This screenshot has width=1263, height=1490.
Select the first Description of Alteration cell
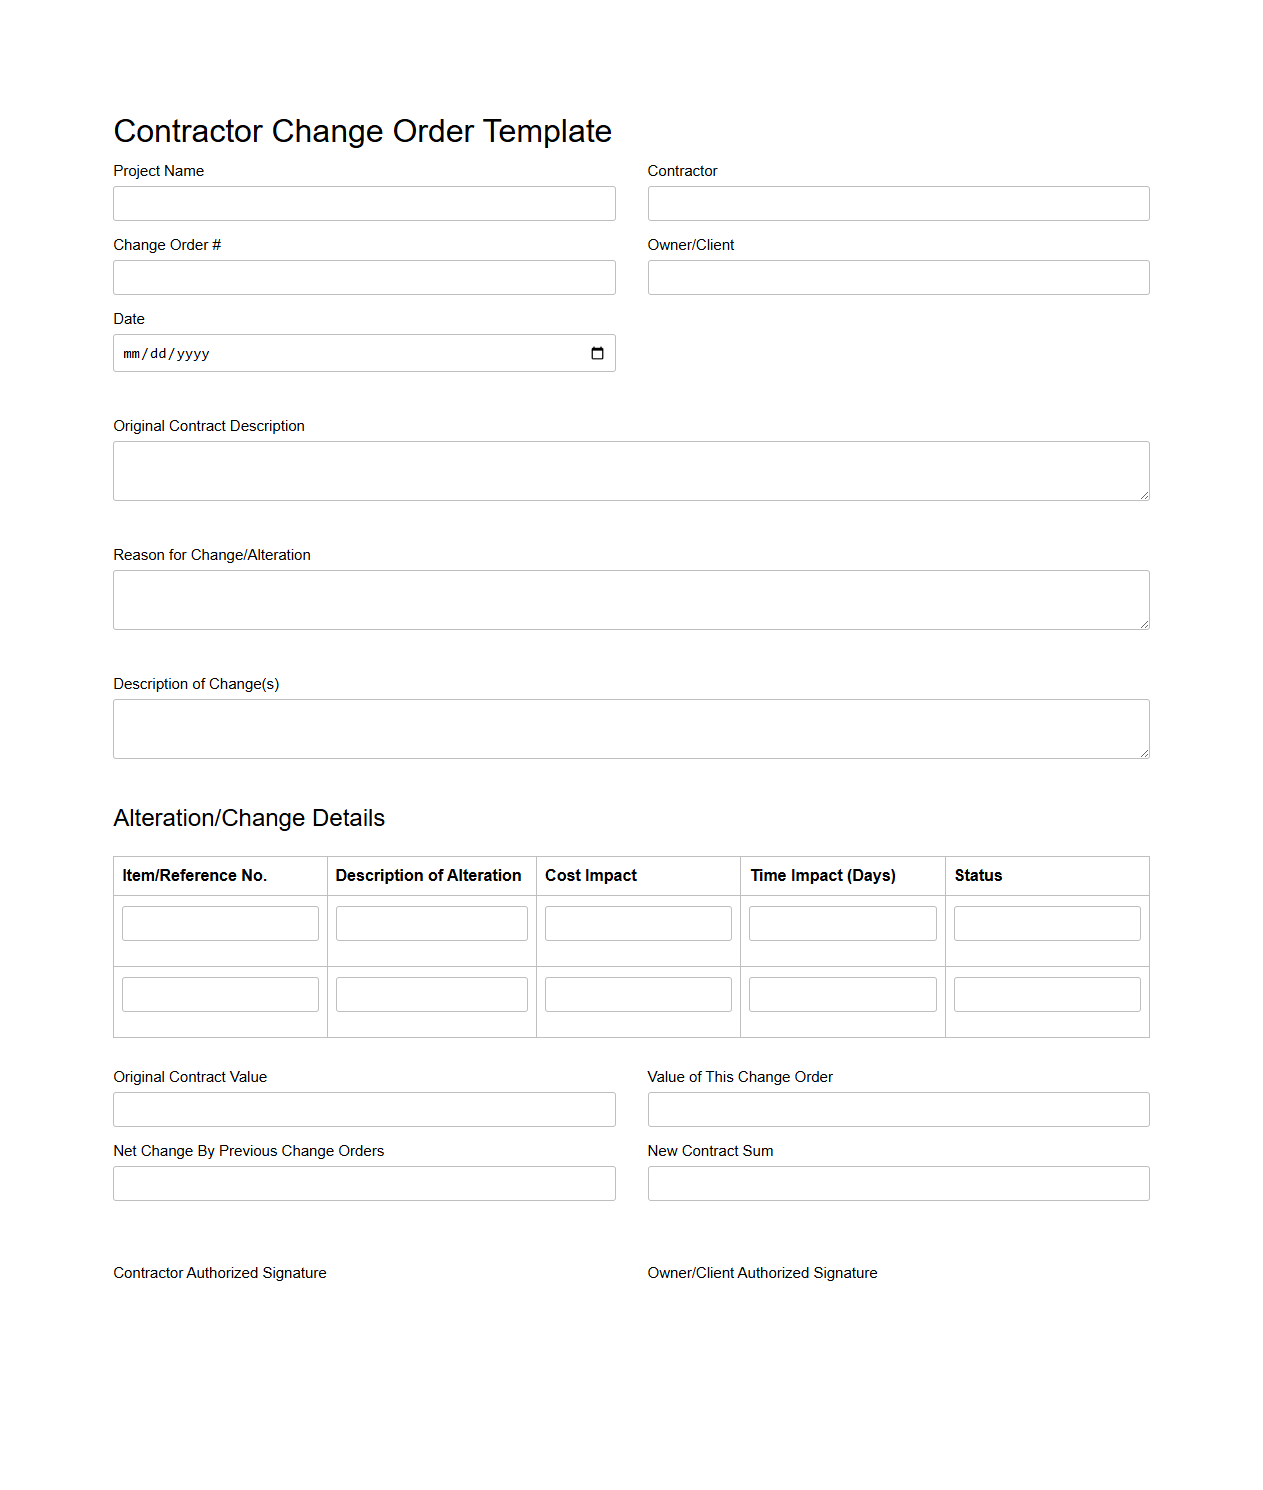pos(431,922)
